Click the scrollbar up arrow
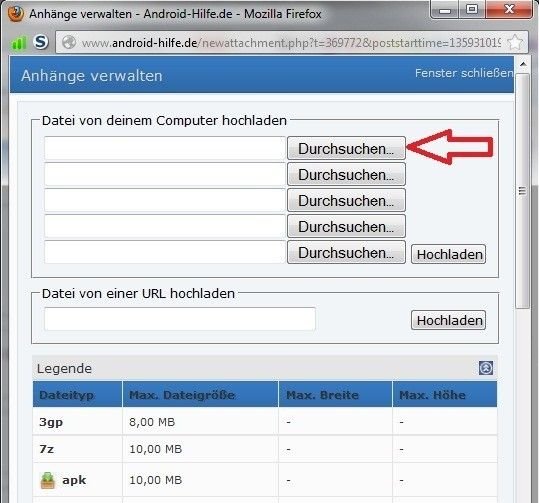Screen dimensions: 539x503 click(523, 64)
